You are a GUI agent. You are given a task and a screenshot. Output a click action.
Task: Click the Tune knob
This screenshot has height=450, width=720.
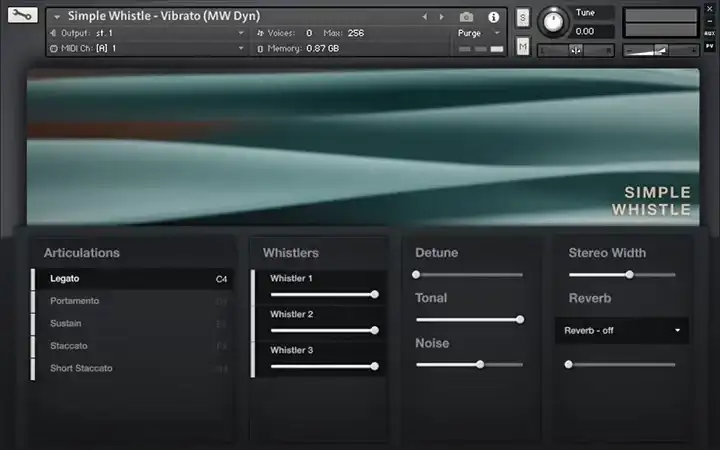553,22
